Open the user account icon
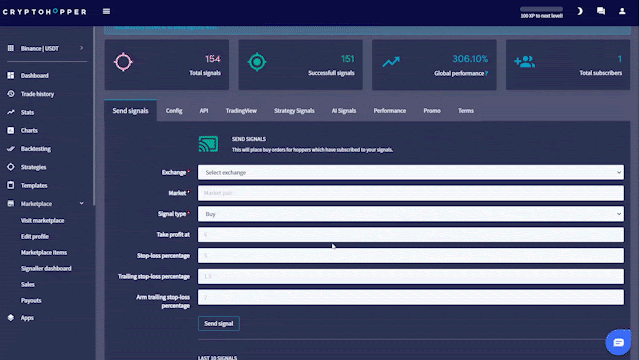The height and width of the screenshot is (360, 640). (622, 11)
